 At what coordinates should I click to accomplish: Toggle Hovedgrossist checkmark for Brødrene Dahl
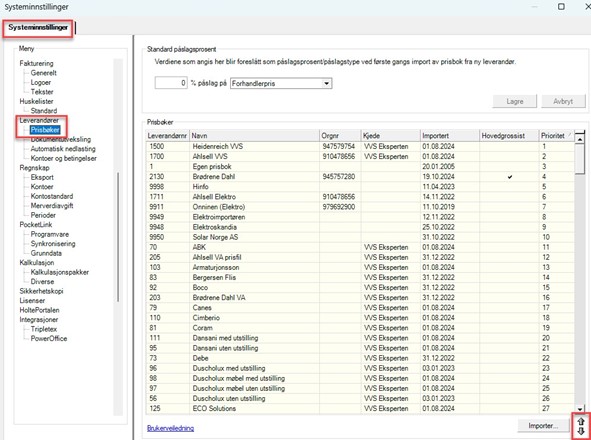pyautogui.click(x=510, y=177)
